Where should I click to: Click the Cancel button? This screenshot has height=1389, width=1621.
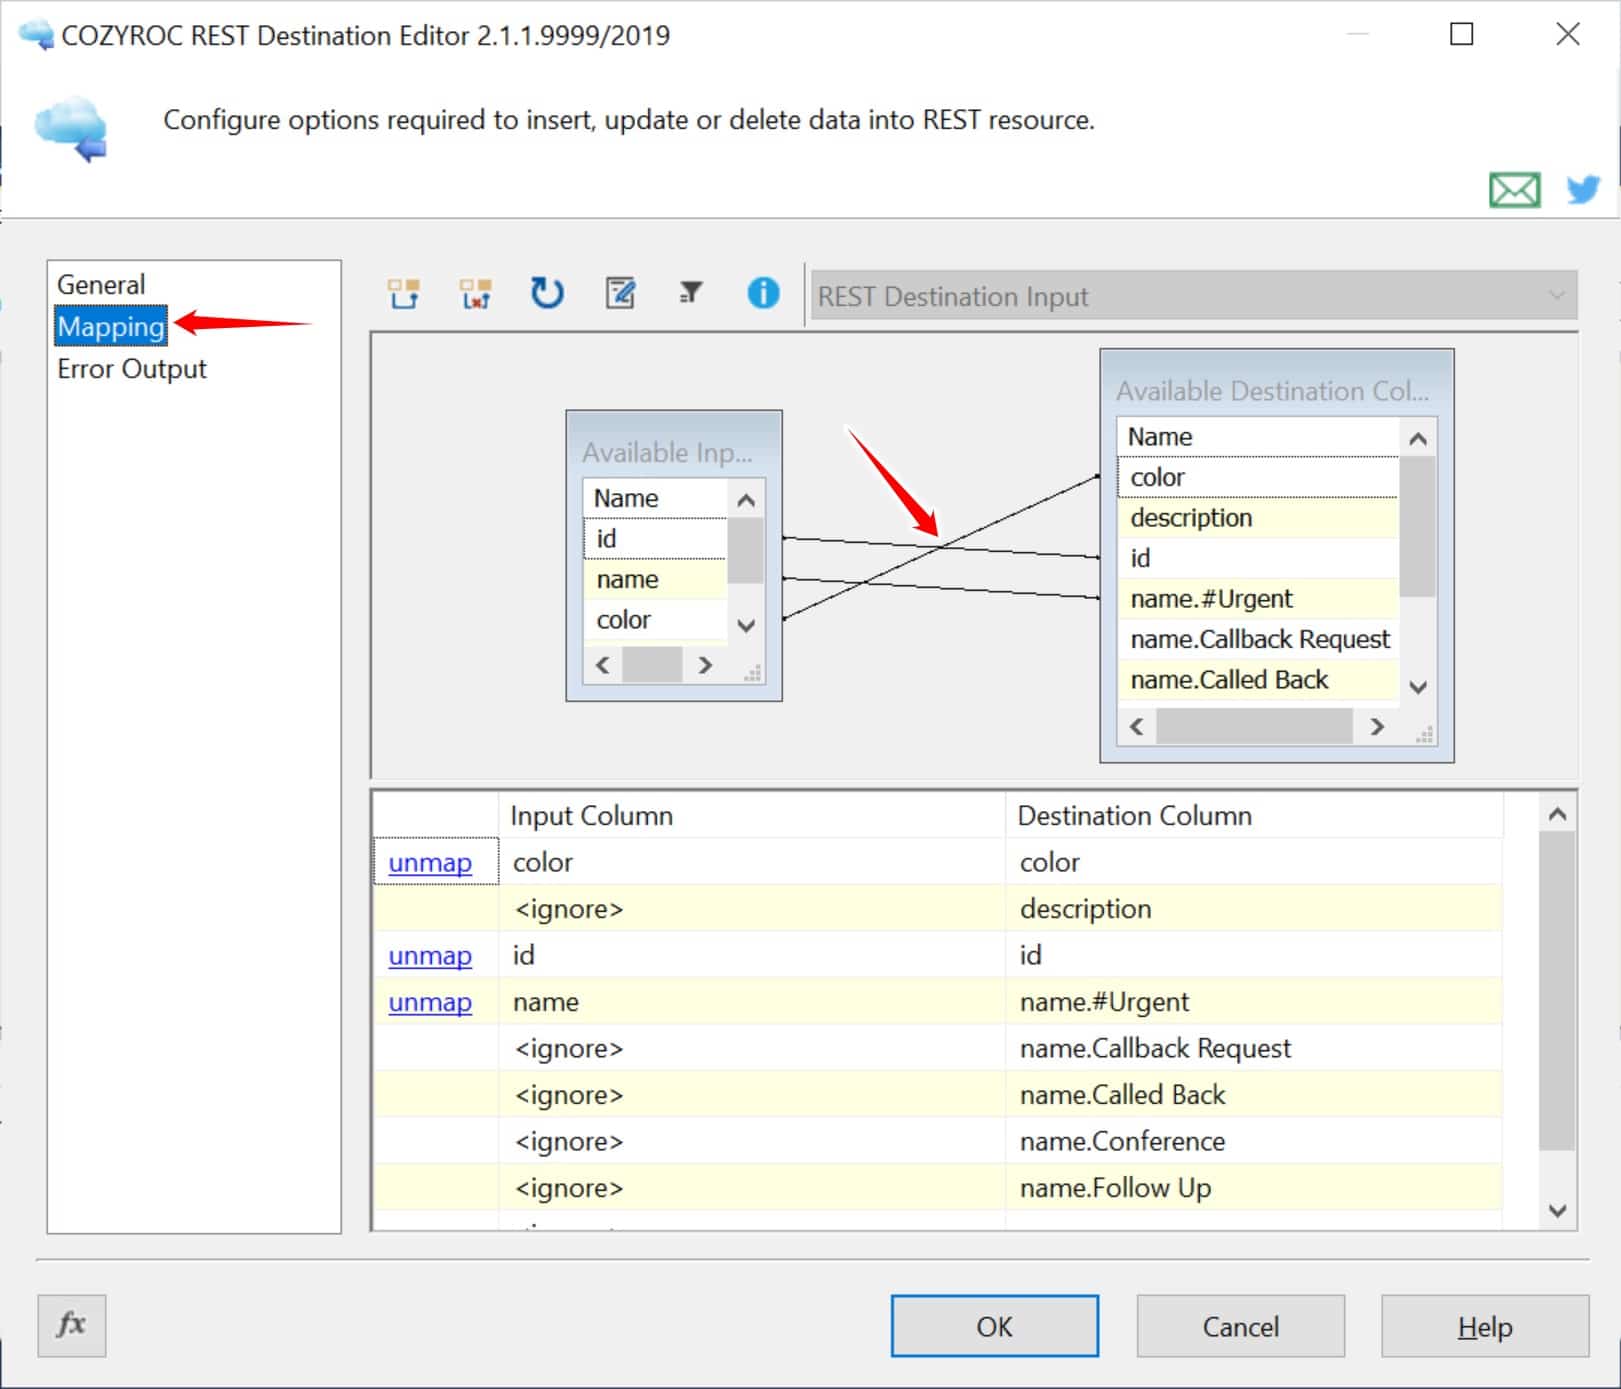point(1241,1326)
